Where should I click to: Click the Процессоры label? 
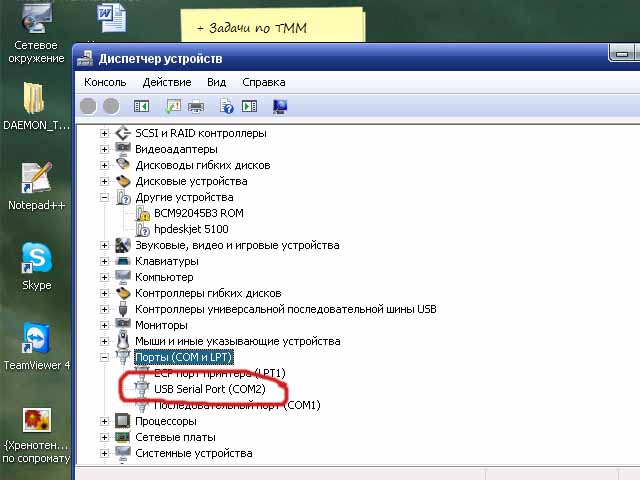tap(166, 421)
